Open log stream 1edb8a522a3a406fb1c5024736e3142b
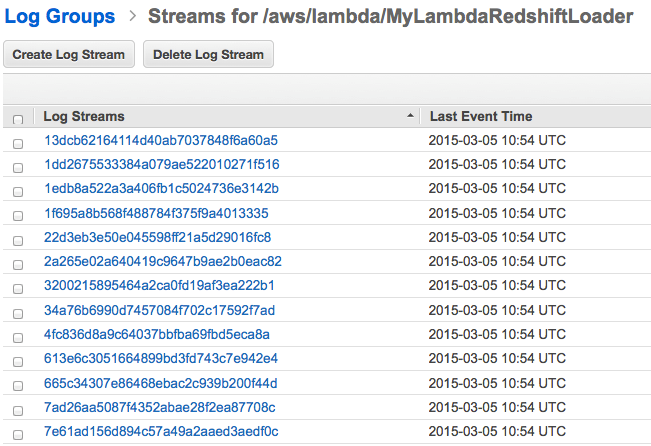Viewport: 651px width, 446px height. [x=161, y=189]
